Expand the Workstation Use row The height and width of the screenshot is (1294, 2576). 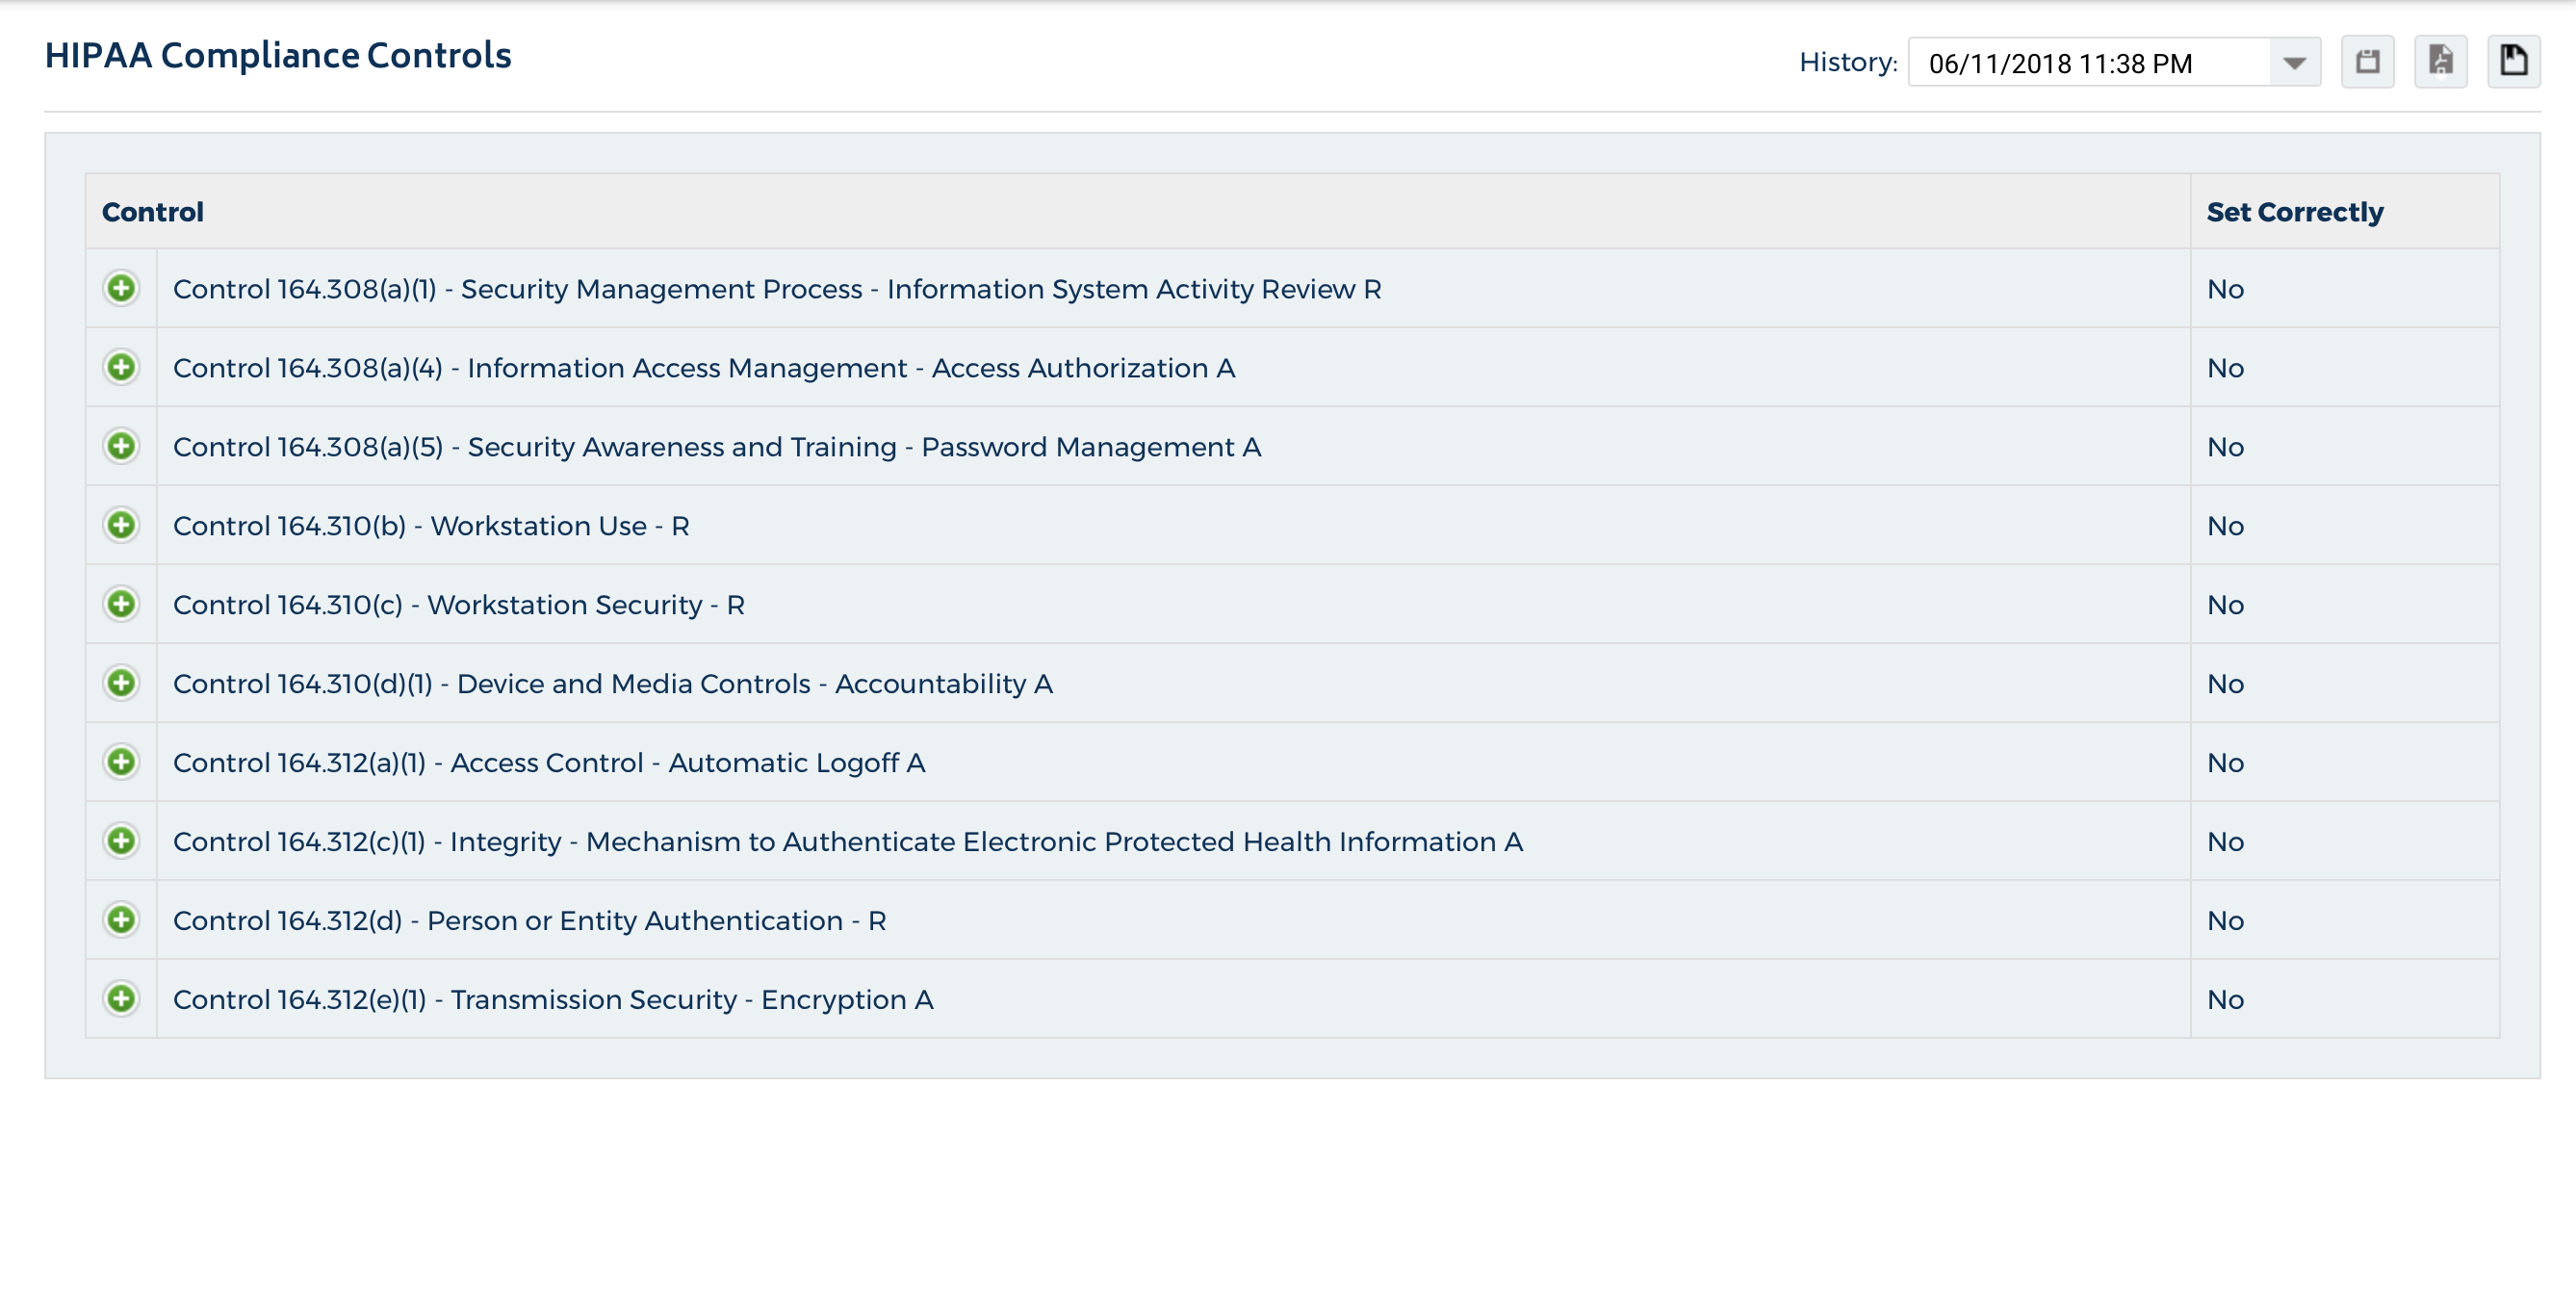[121, 526]
